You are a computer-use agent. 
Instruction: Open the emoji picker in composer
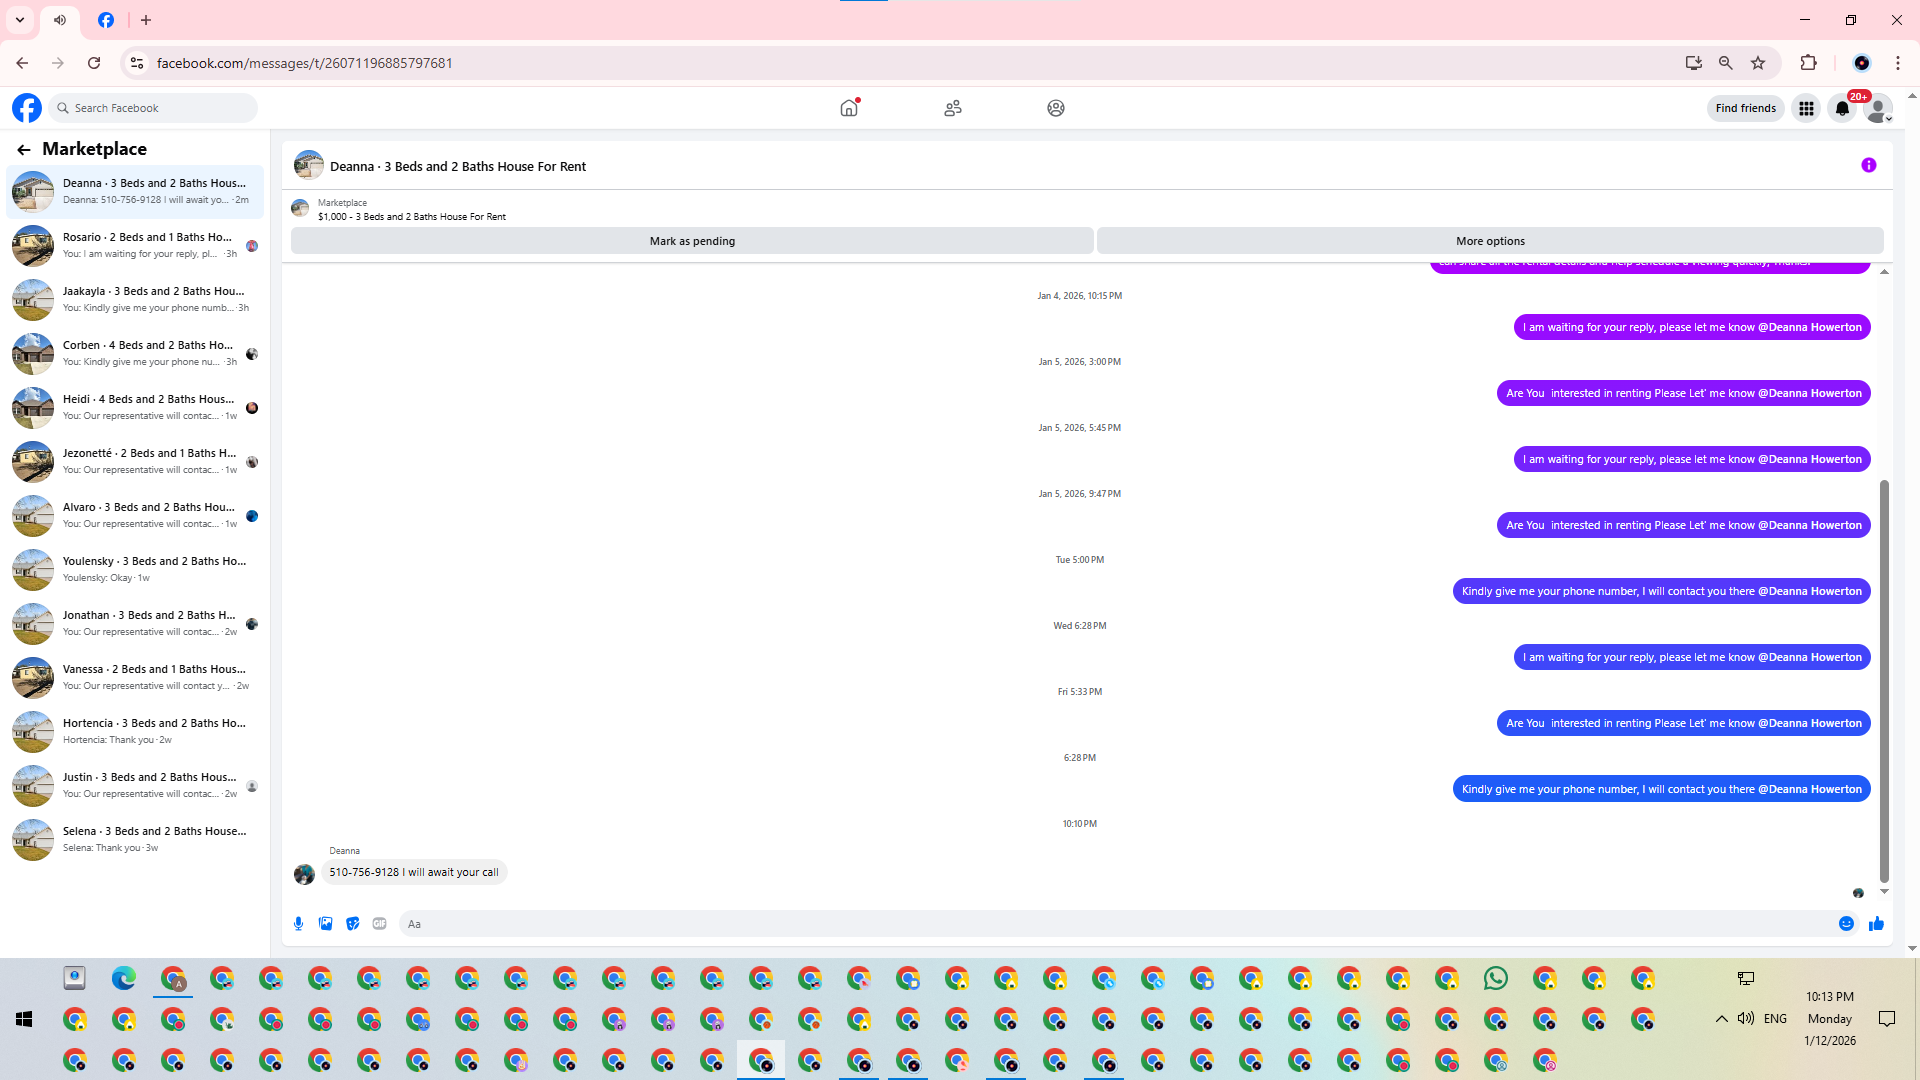pos(1846,923)
